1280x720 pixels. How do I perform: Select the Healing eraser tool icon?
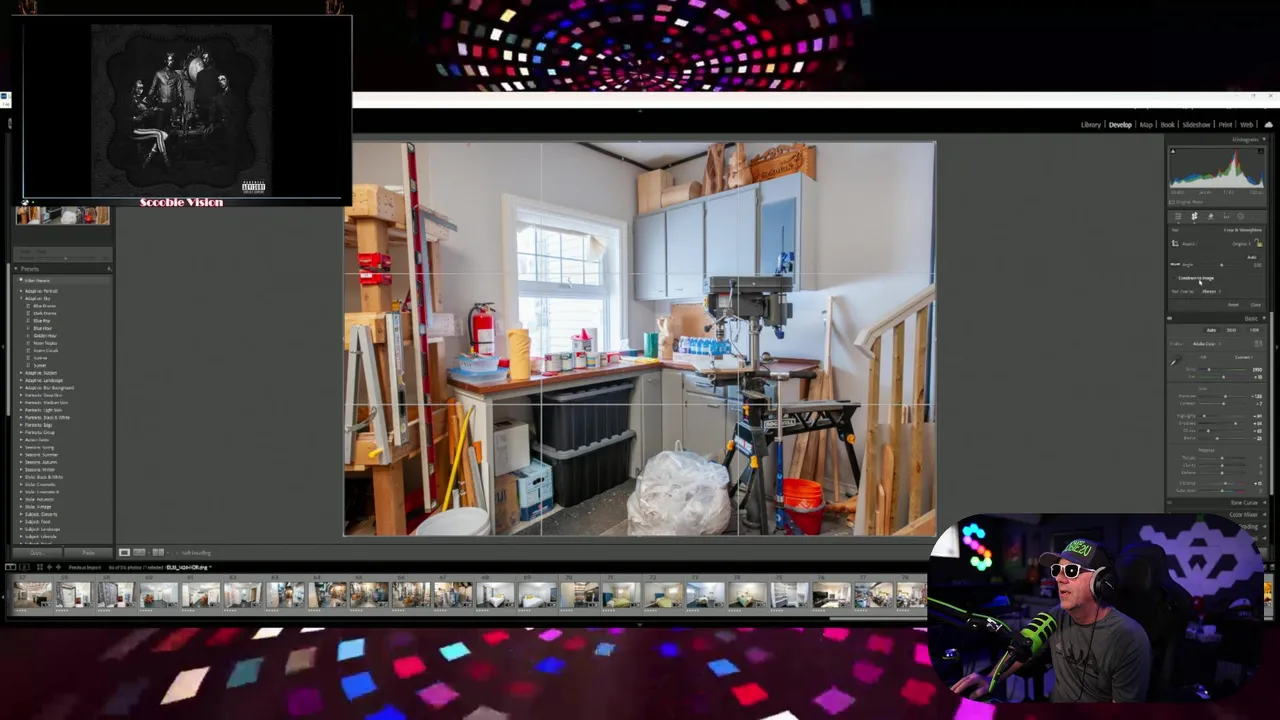coord(1210,216)
